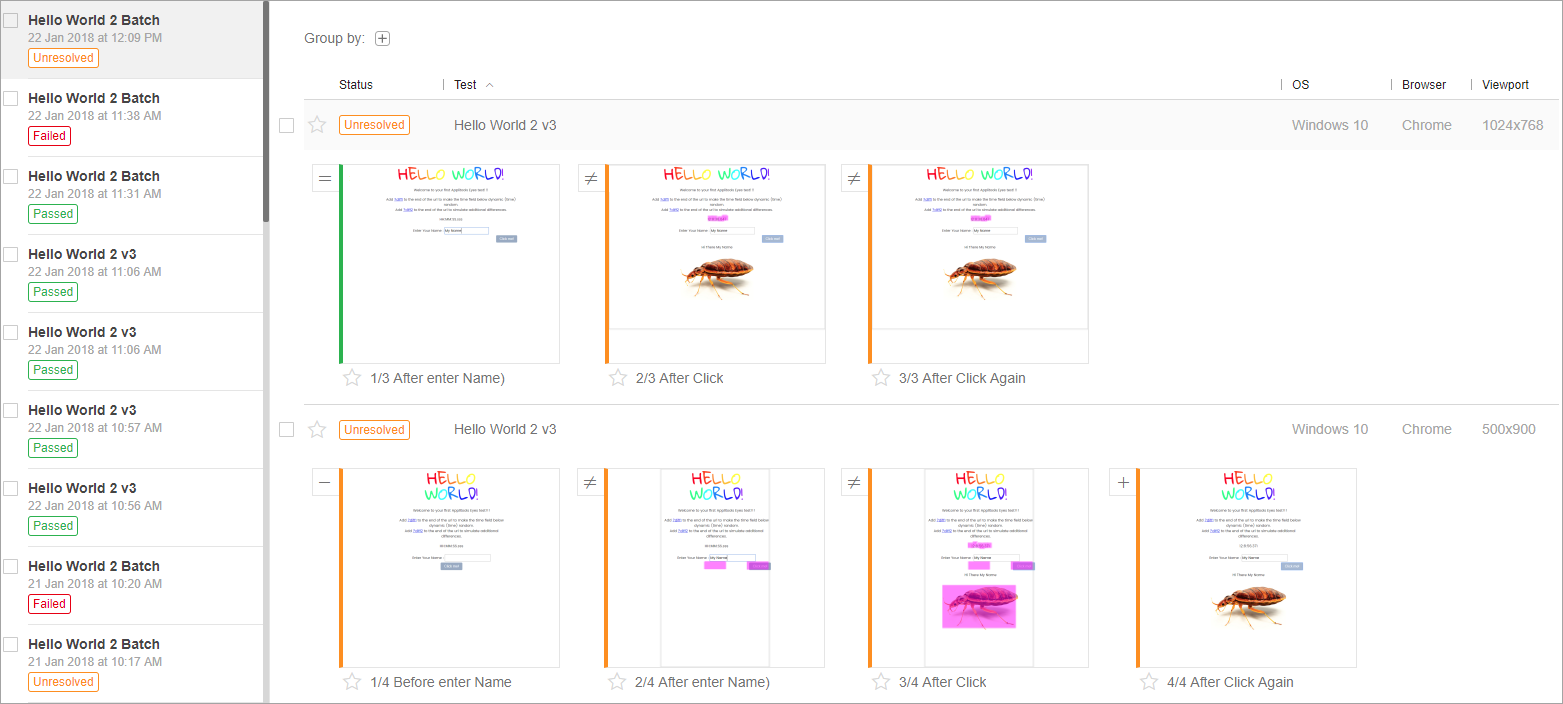The height and width of the screenshot is (704, 1563).
Task: Open the Passed batch from 11:31 AM
Action: tap(94, 176)
